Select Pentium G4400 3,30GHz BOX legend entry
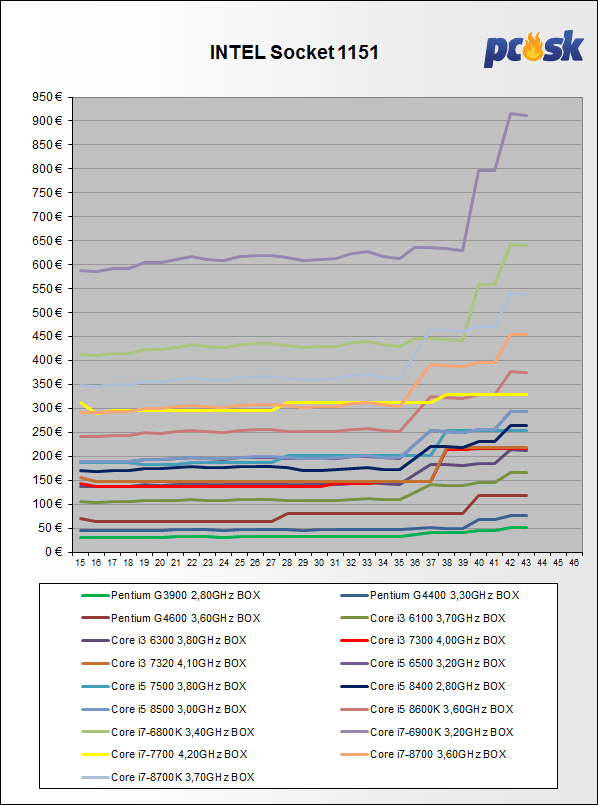 [430, 596]
